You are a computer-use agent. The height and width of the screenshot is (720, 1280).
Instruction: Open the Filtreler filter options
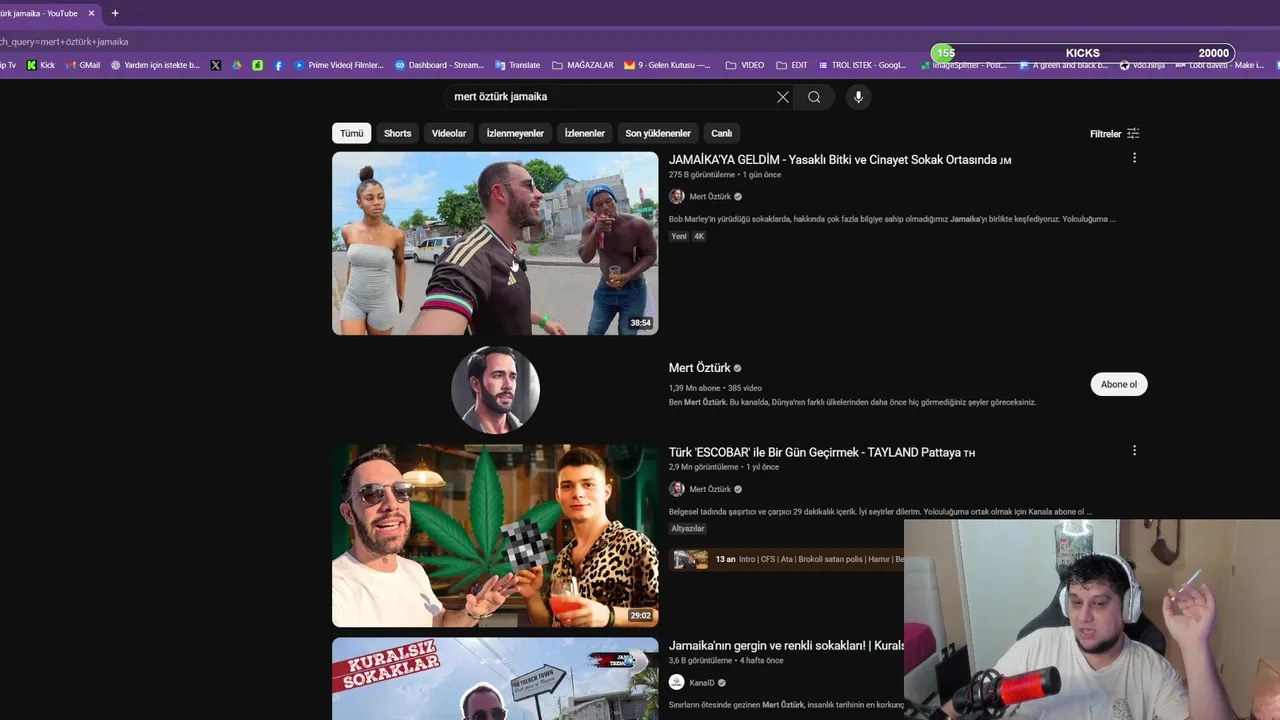1114,133
